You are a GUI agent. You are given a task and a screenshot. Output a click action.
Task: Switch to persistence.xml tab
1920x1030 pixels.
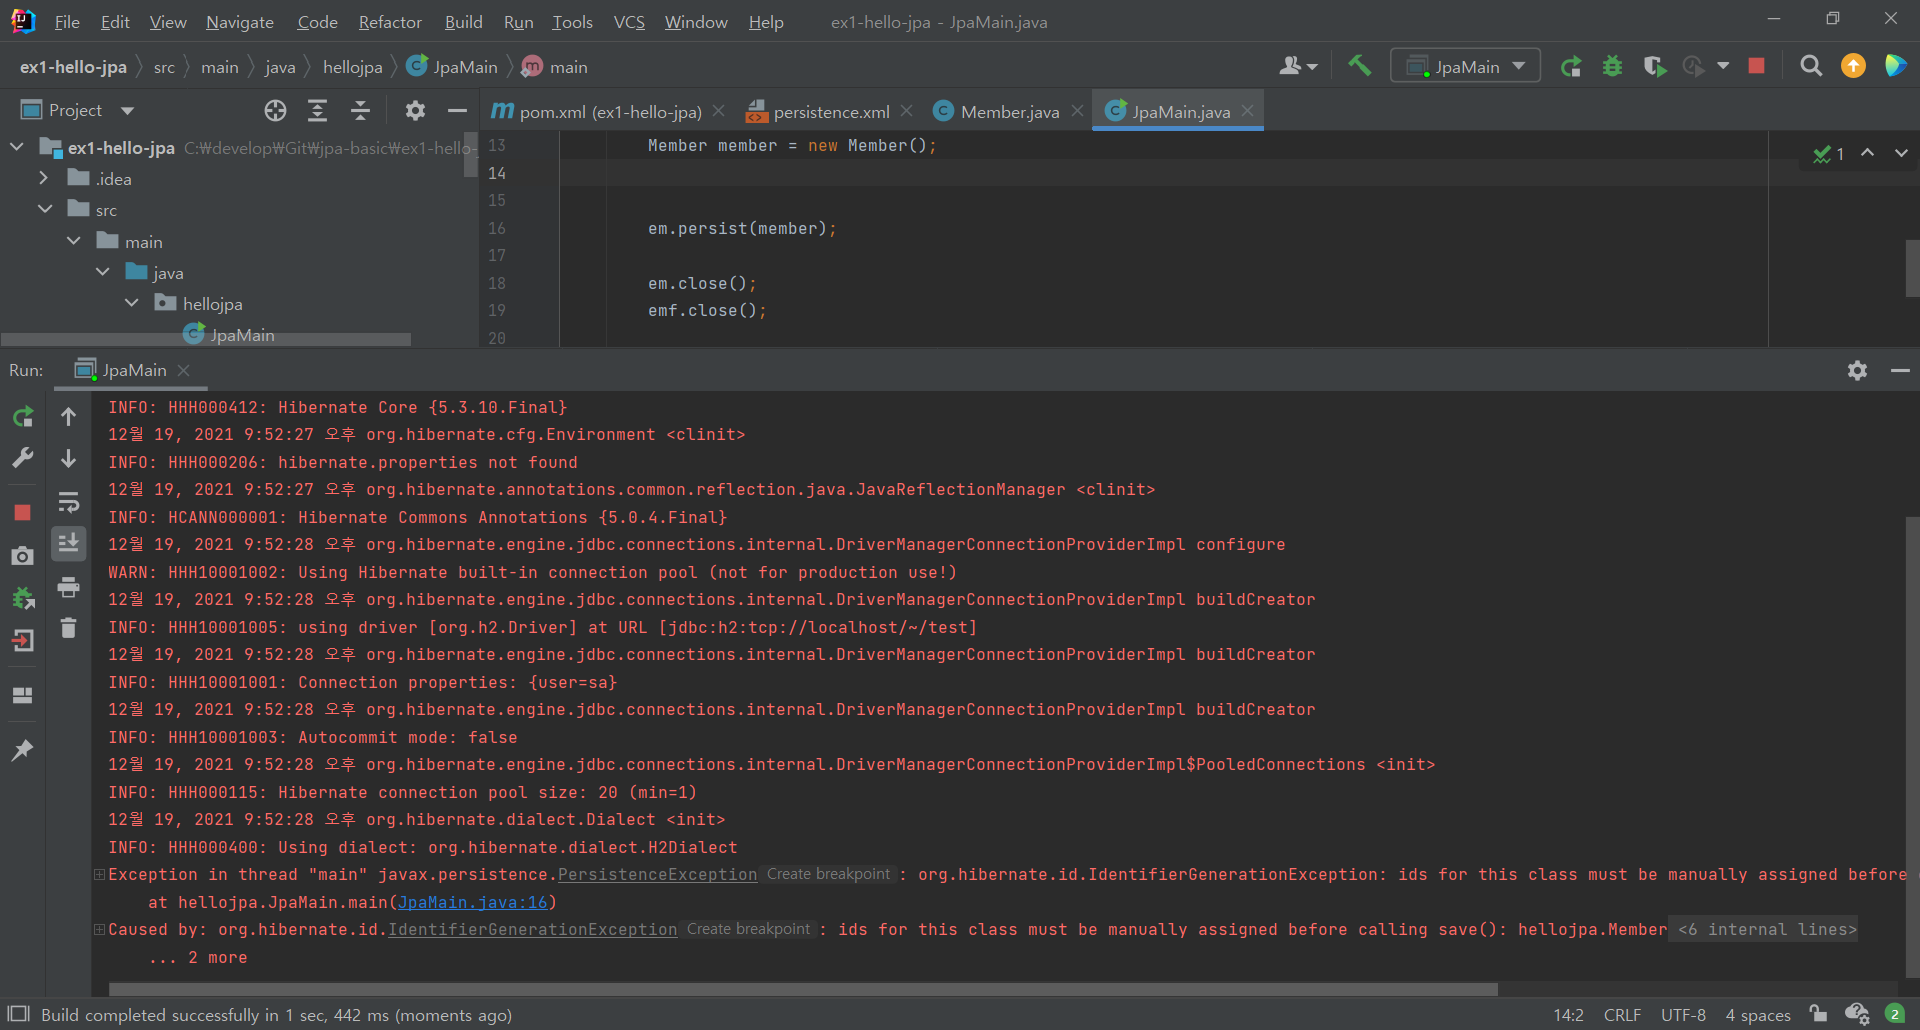[x=830, y=111]
